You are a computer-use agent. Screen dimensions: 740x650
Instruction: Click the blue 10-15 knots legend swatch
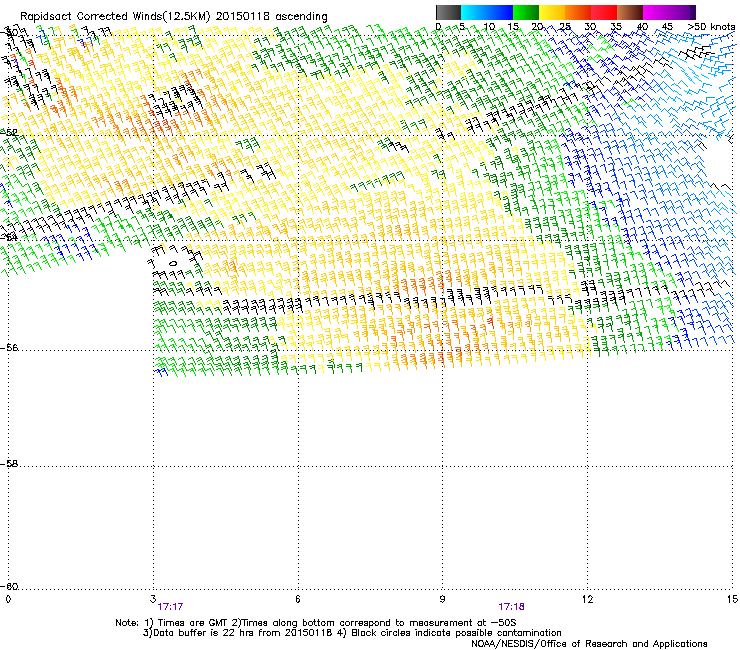point(500,12)
